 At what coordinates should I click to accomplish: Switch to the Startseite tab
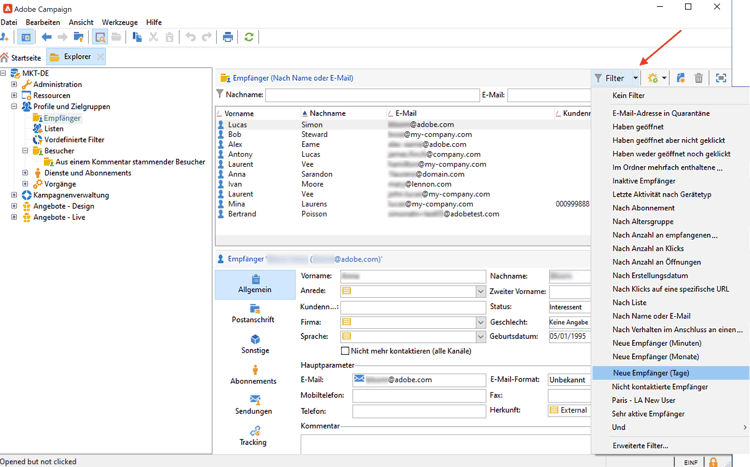(x=21, y=58)
